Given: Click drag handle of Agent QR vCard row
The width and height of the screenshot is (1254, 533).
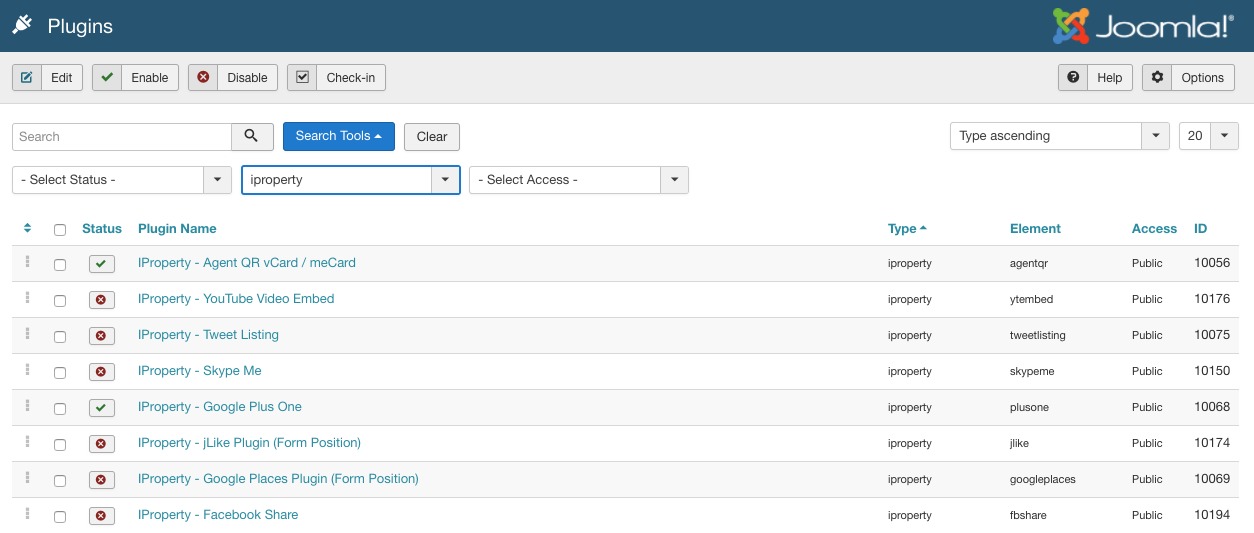Looking at the screenshot, I should click(x=27, y=262).
